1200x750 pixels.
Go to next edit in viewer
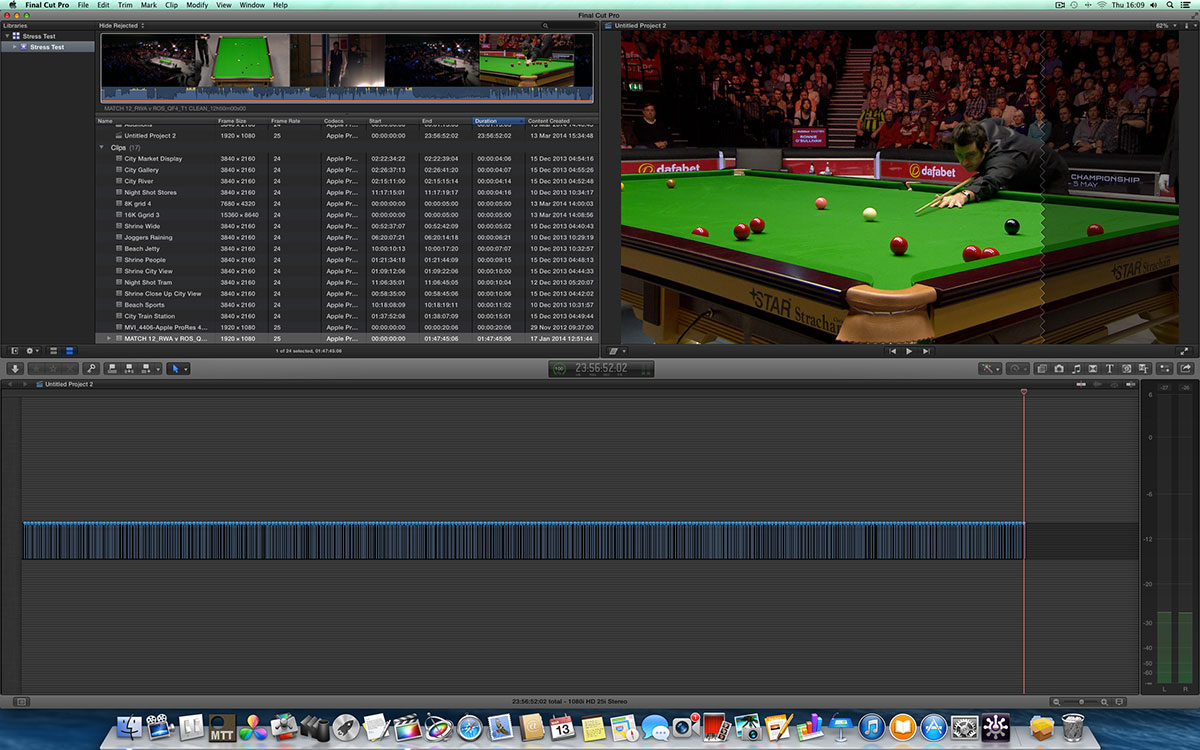pos(926,351)
